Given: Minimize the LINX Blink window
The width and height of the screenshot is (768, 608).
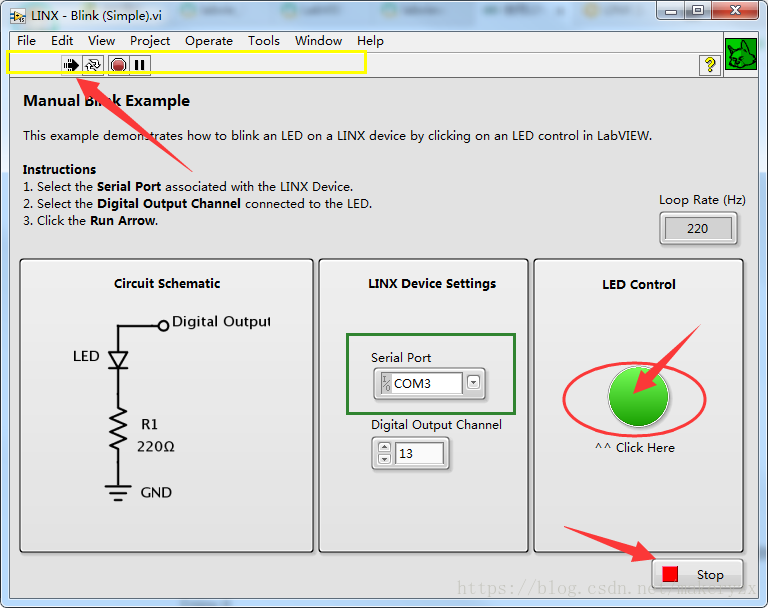Looking at the screenshot, I should [671, 11].
